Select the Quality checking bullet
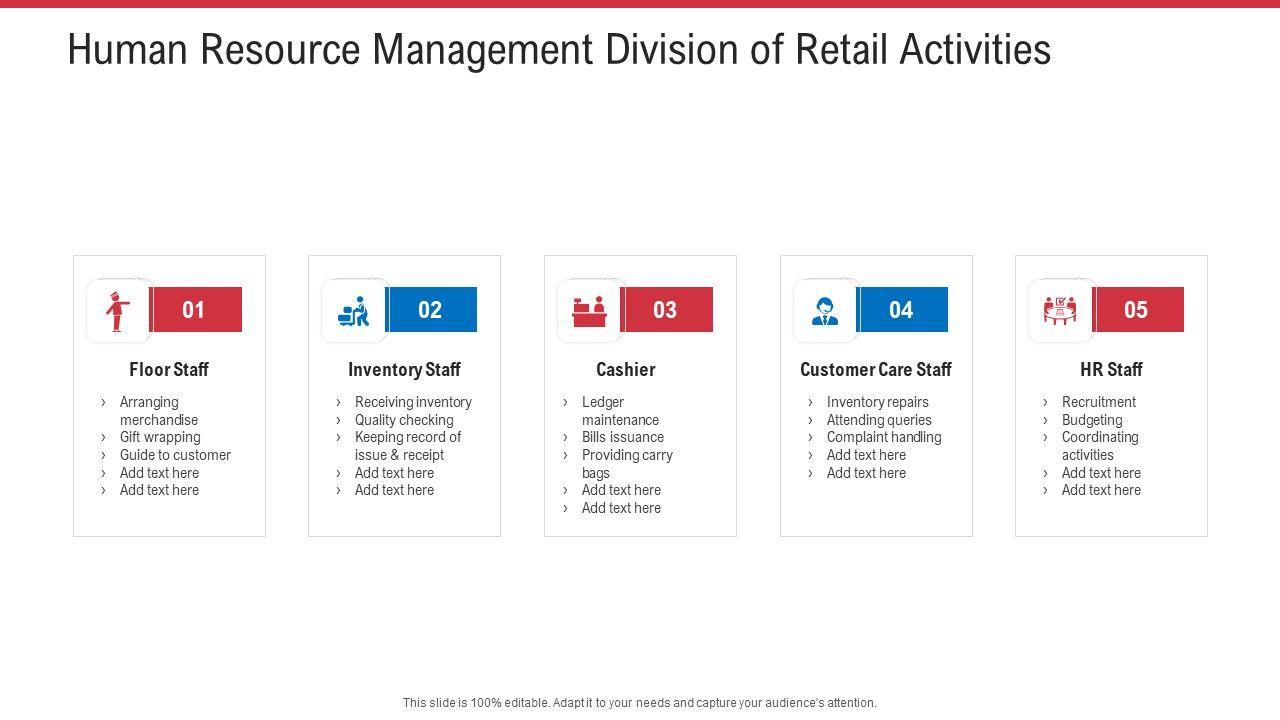The width and height of the screenshot is (1280, 720). point(404,420)
